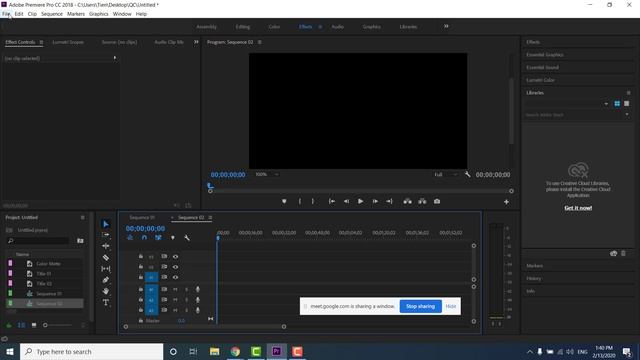The image size is (640, 360).
Task: Open the Program Monitor Button Editor plus
Action: click(506, 202)
